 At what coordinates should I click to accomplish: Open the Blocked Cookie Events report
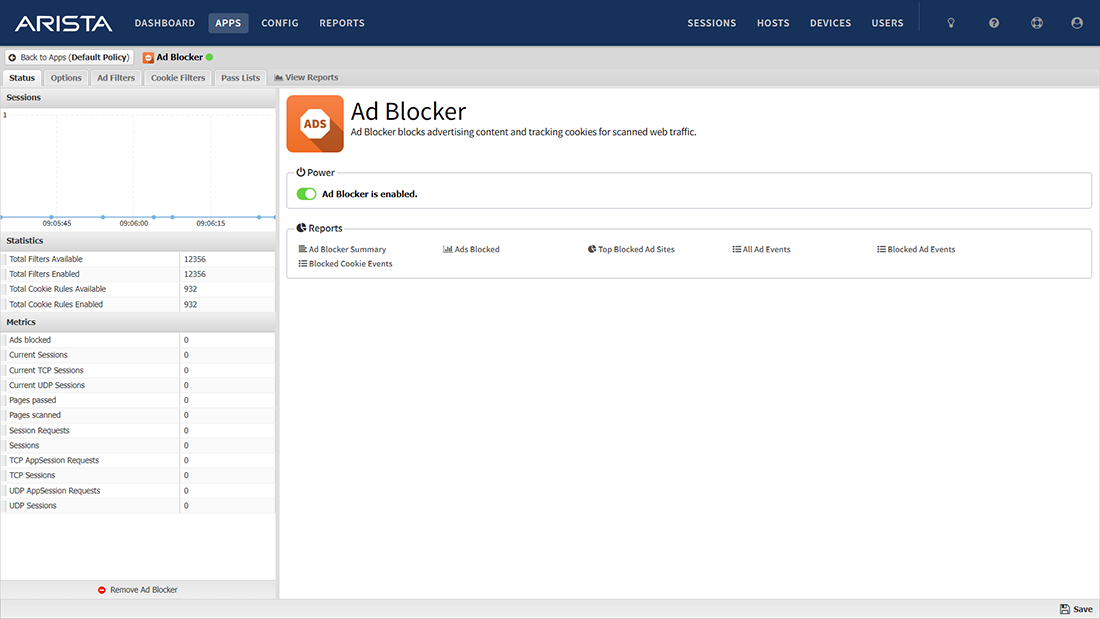(345, 264)
